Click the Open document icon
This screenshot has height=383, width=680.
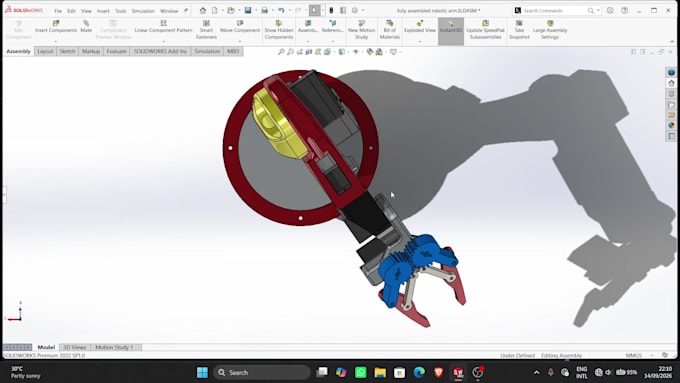tap(231, 10)
